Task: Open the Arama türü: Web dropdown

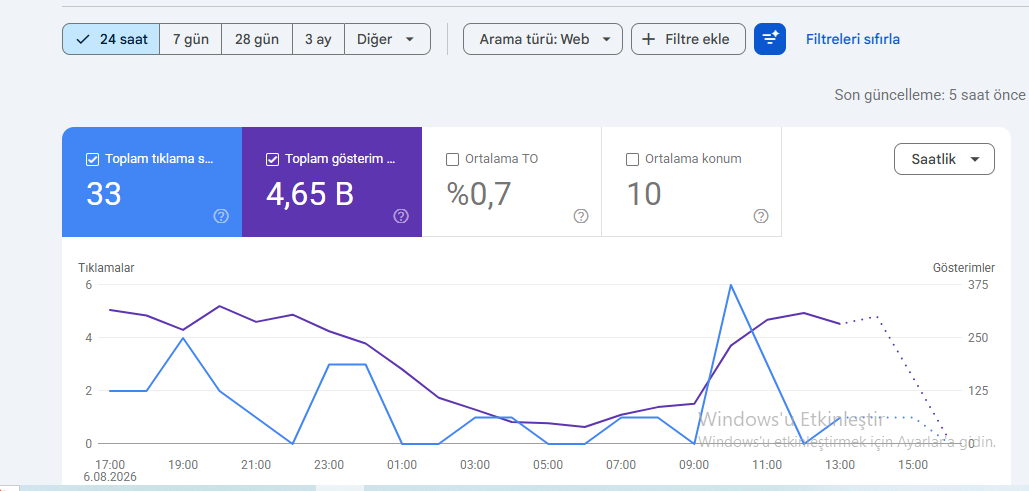Action: [543, 39]
